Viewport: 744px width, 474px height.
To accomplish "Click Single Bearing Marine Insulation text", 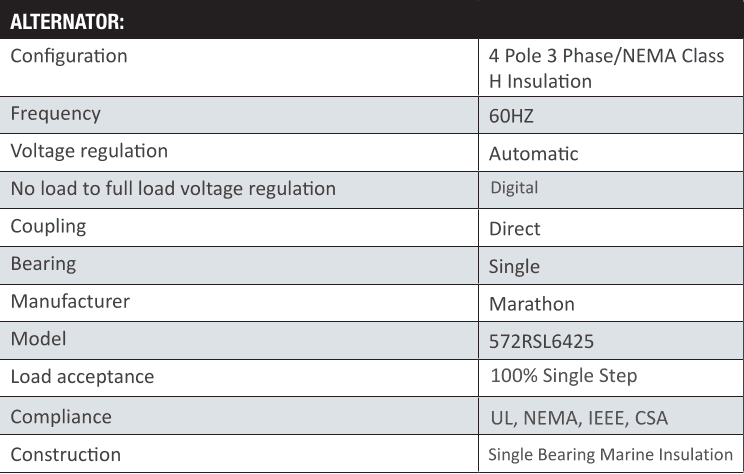I will (x=611, y=455).
